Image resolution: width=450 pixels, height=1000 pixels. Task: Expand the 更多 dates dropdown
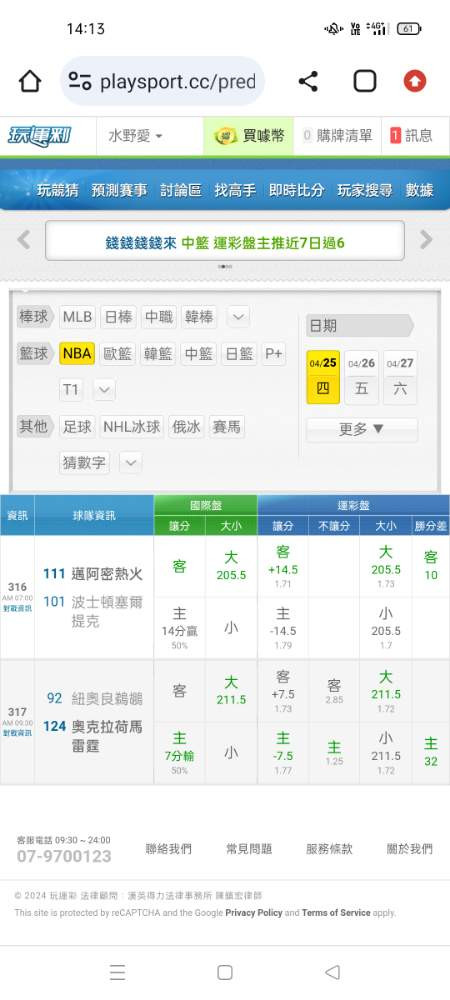pyautogui.click(x=362, y=429)
